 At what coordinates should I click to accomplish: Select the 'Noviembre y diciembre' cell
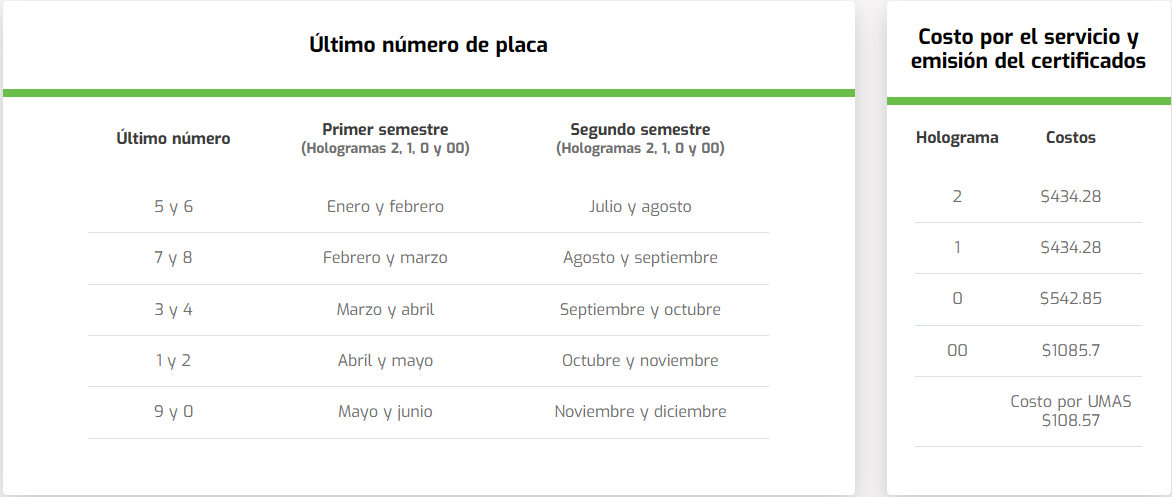[x=640, y=412]
